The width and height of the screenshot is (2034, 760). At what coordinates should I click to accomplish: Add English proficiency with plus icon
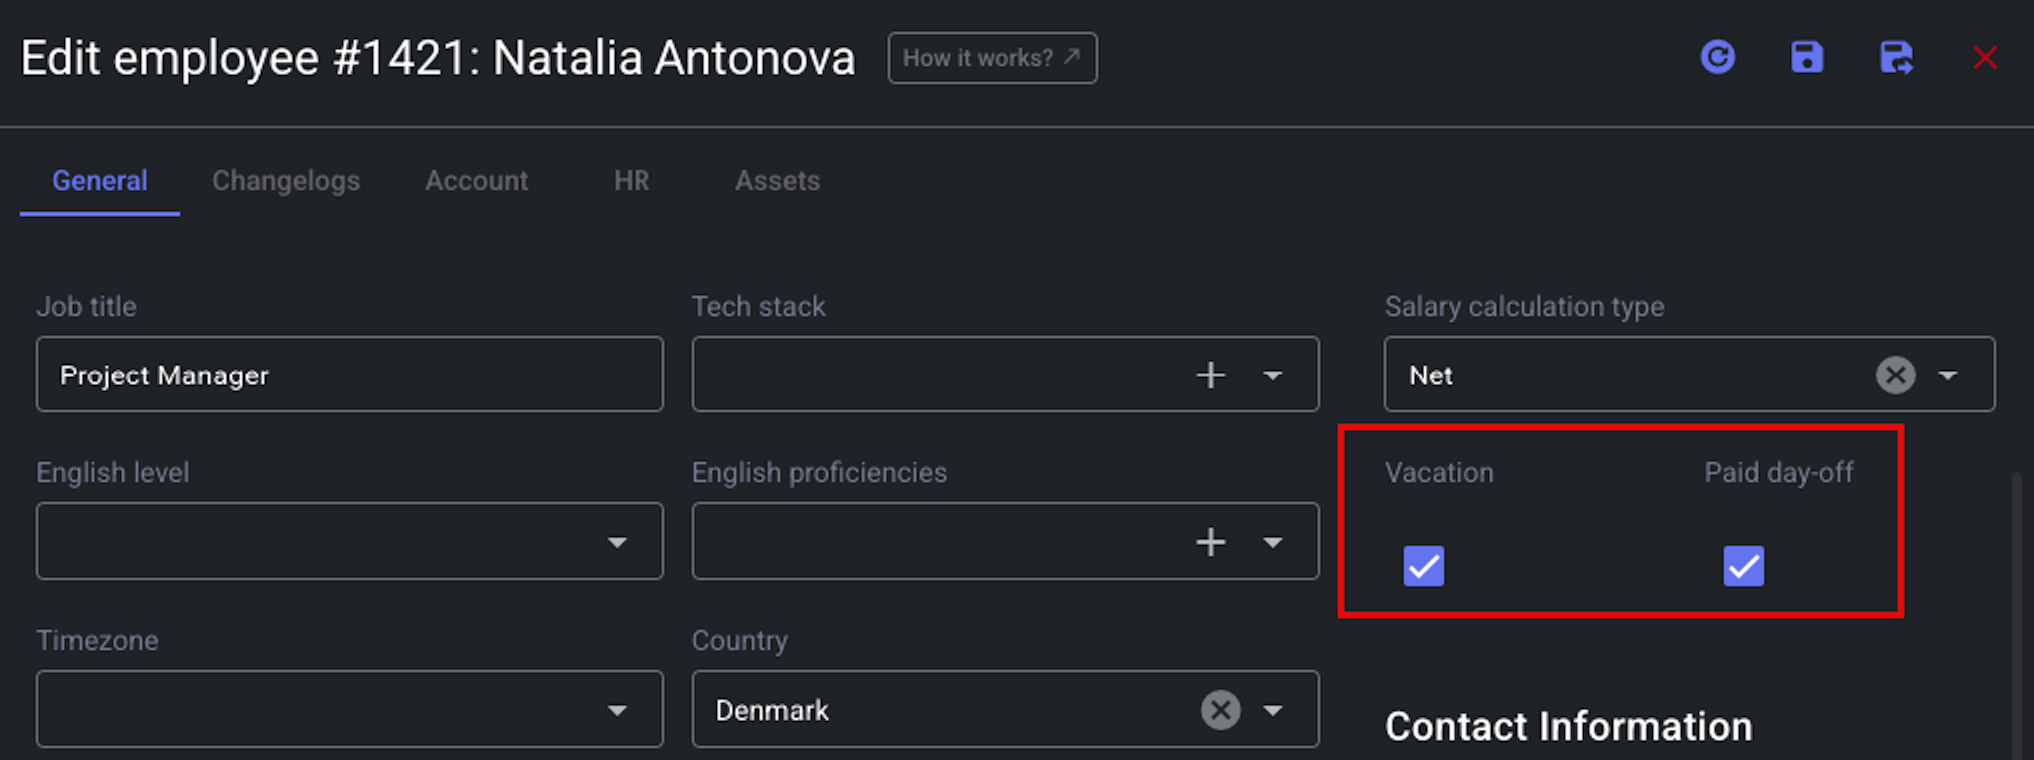click(1210, 542)
